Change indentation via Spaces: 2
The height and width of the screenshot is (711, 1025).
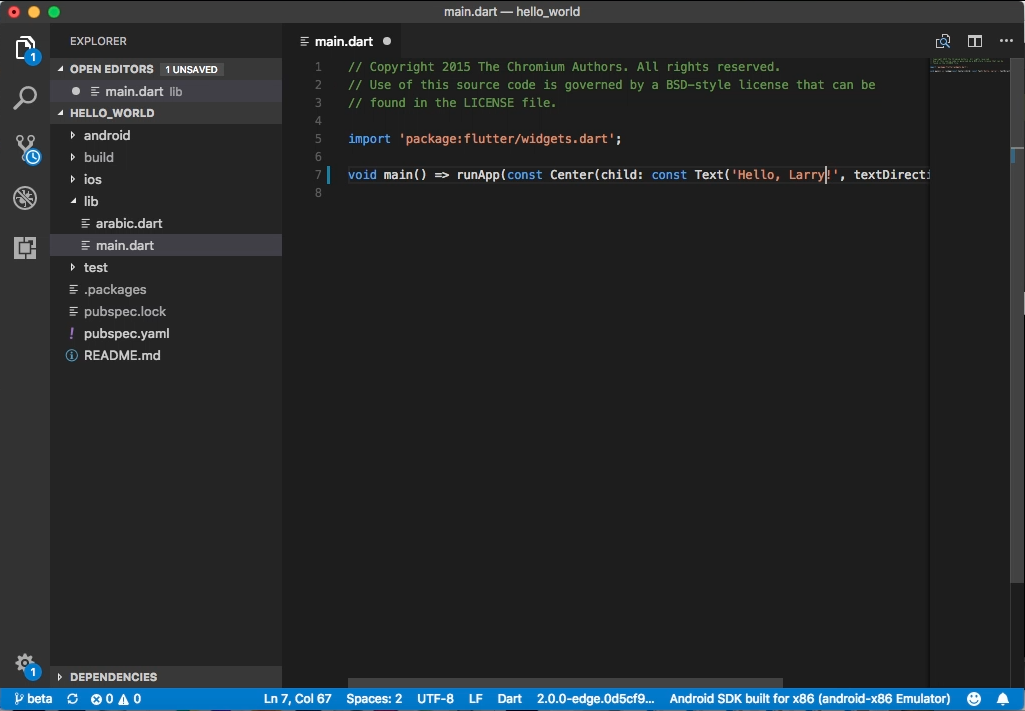[x=374, y=699]
